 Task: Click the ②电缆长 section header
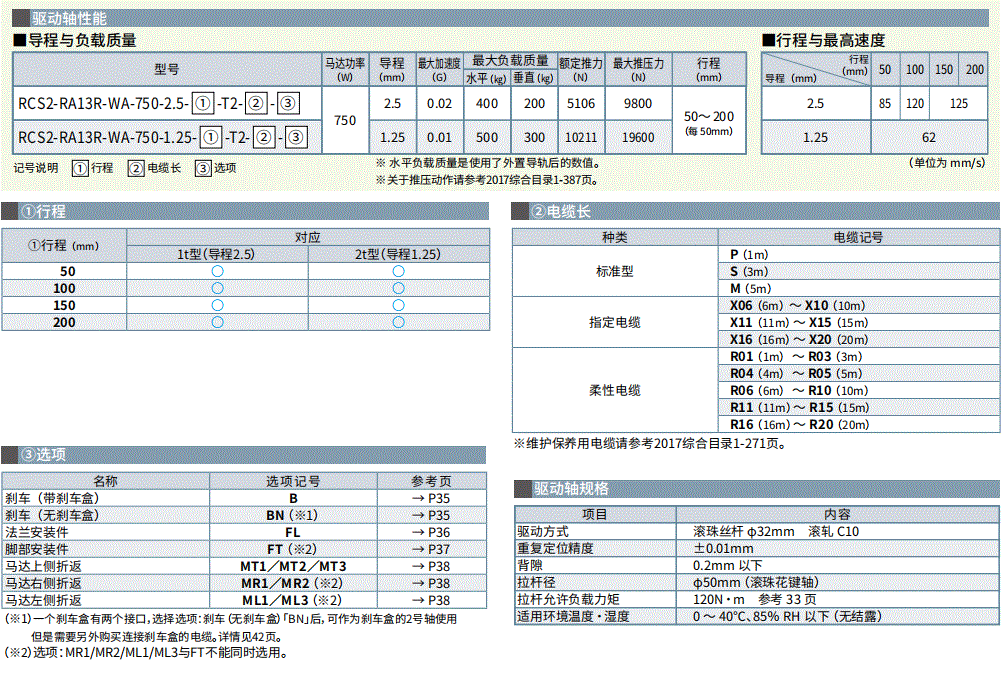[756, 211]
